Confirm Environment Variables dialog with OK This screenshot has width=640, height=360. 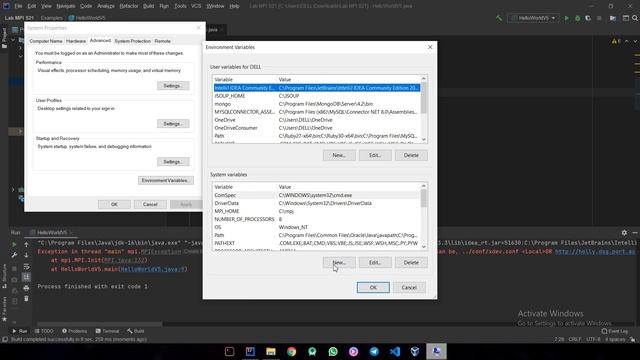(x=373, y=287)
